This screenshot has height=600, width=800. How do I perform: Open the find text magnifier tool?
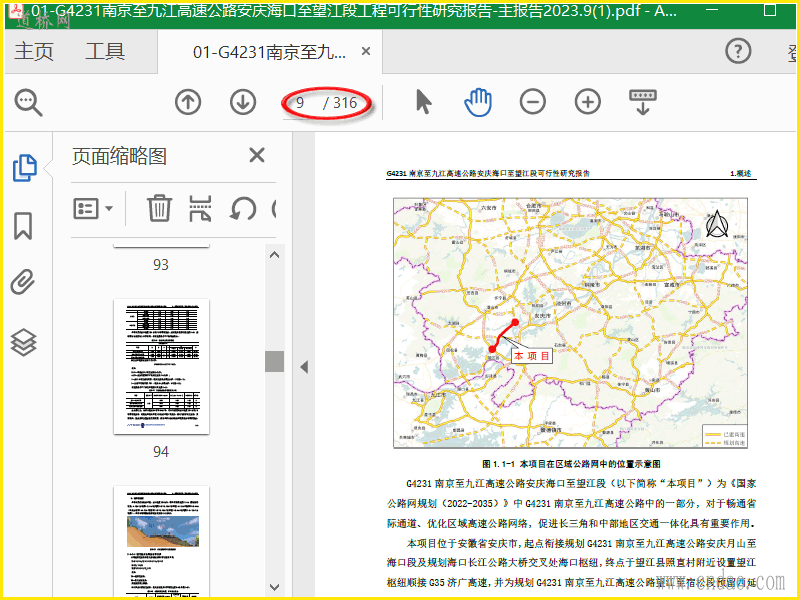point(29,103)
